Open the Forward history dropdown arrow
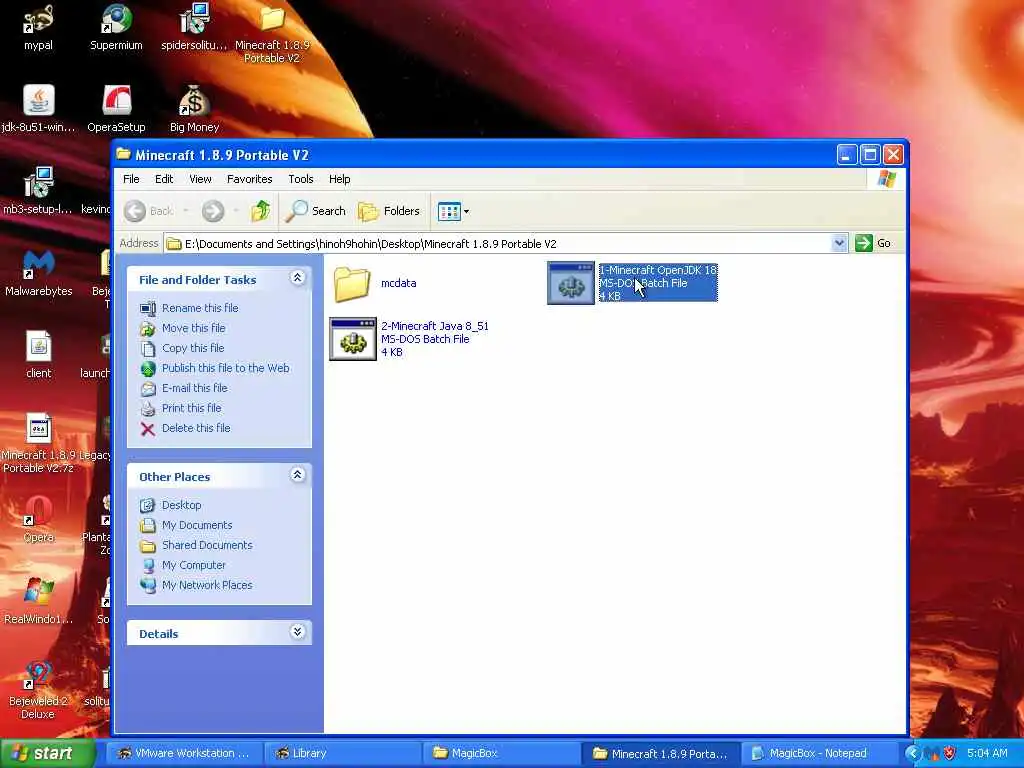The image size is (1024, 768). [236, 211]
